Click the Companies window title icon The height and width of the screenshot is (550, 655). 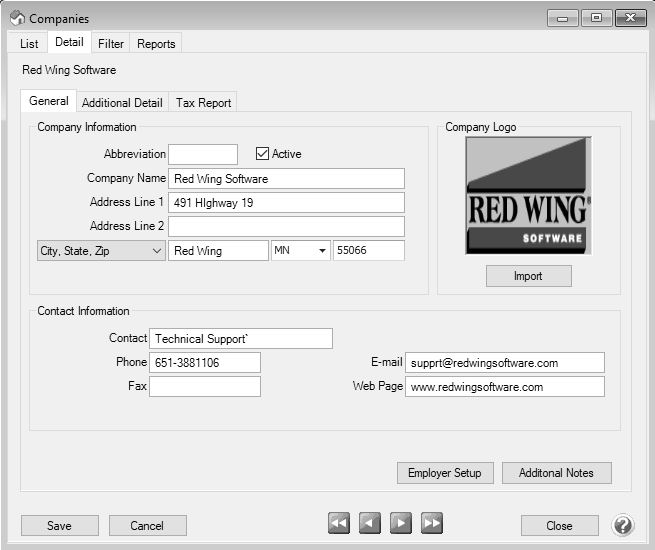point(17,18)
